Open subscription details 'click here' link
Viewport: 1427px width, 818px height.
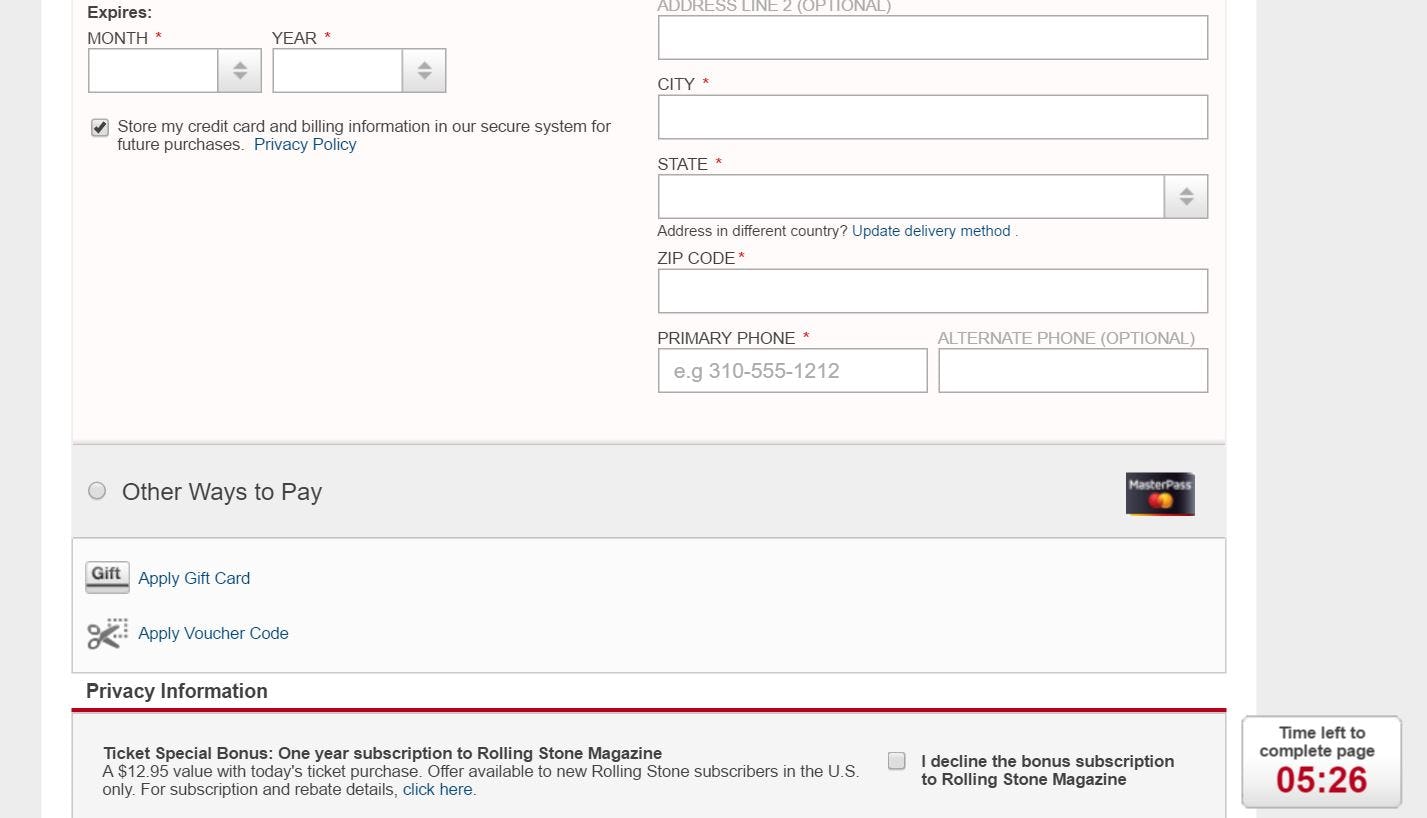pyautogui.click(x=437, y=790)
